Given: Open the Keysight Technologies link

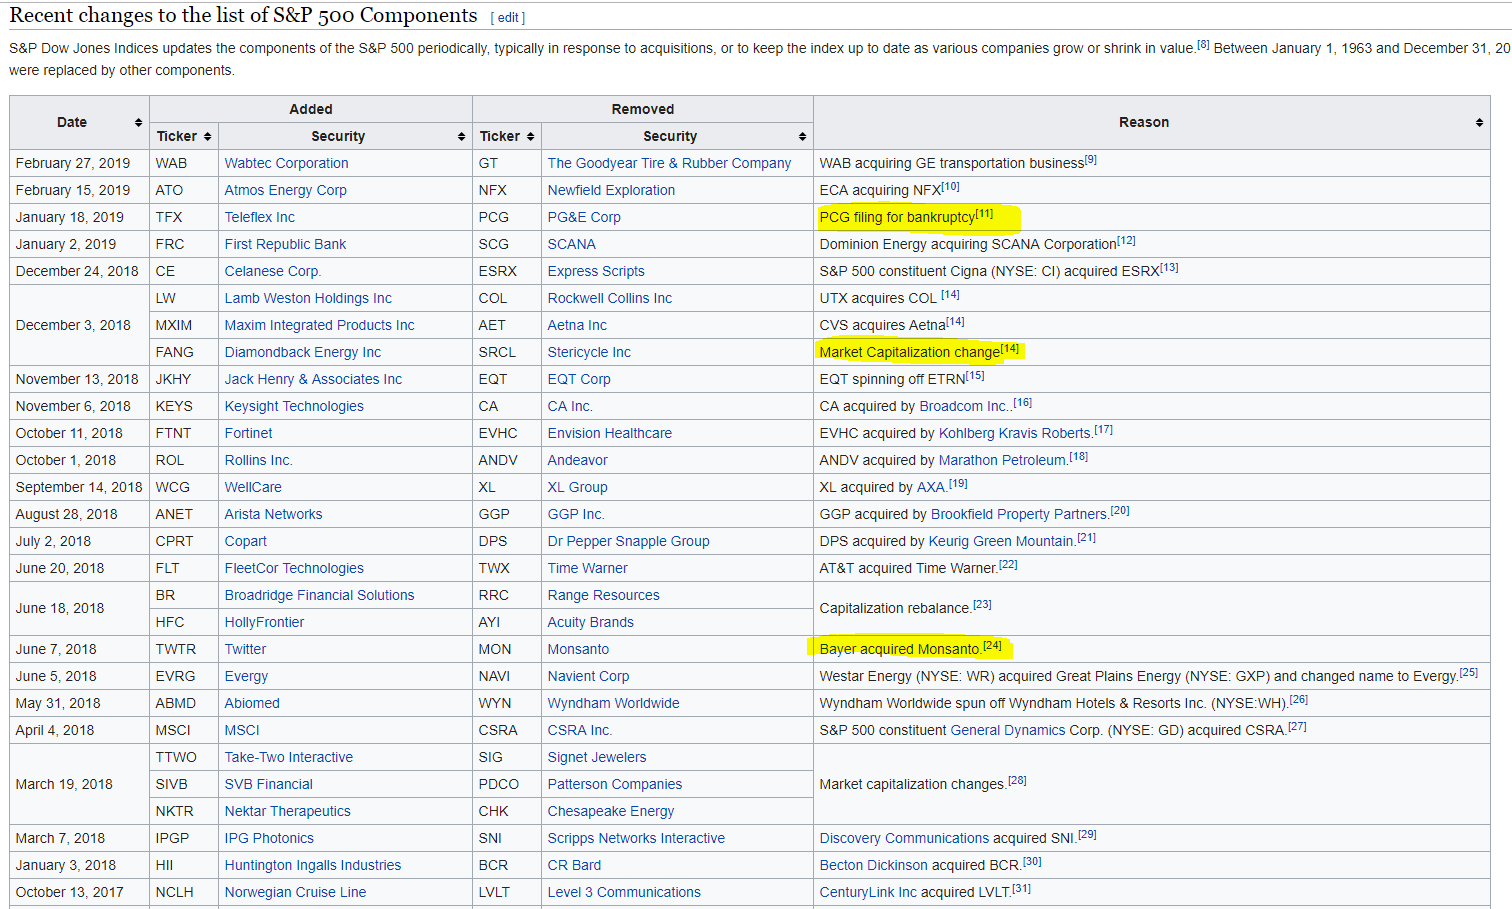Looking at the screenshot, I should click(x=294, y=406).
